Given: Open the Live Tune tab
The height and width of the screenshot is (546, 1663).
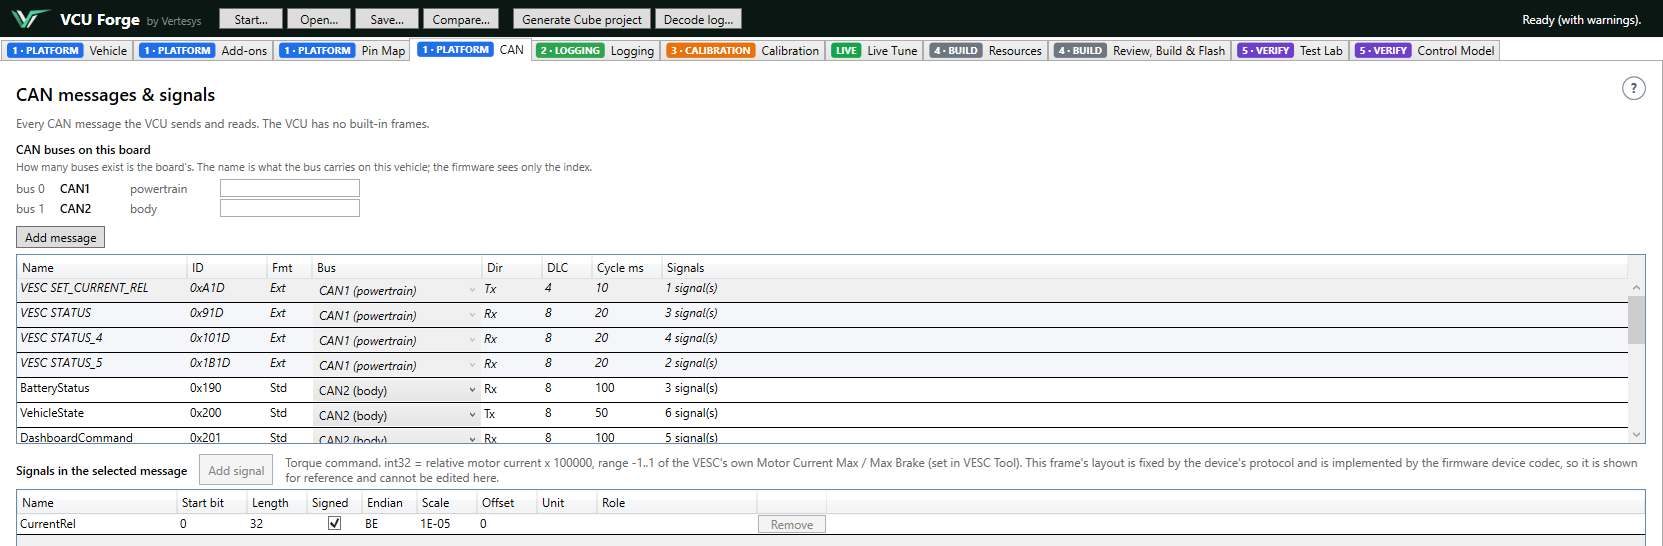Looking at the screenshot, I should tap(875, 50).
